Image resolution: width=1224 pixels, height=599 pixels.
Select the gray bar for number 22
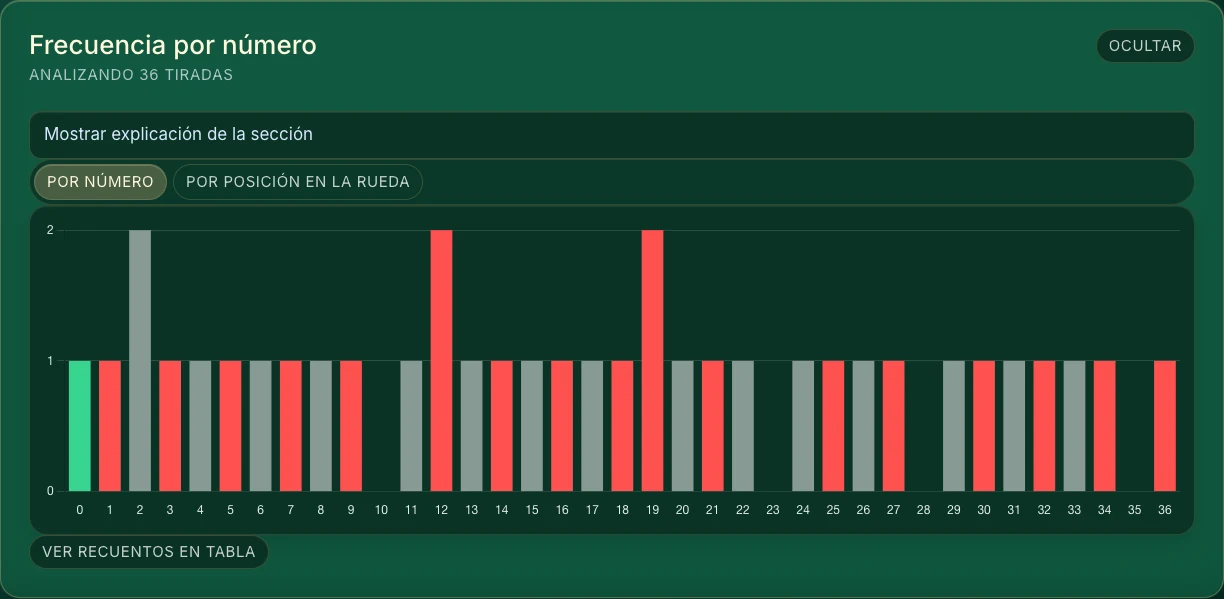coord(743,426)
